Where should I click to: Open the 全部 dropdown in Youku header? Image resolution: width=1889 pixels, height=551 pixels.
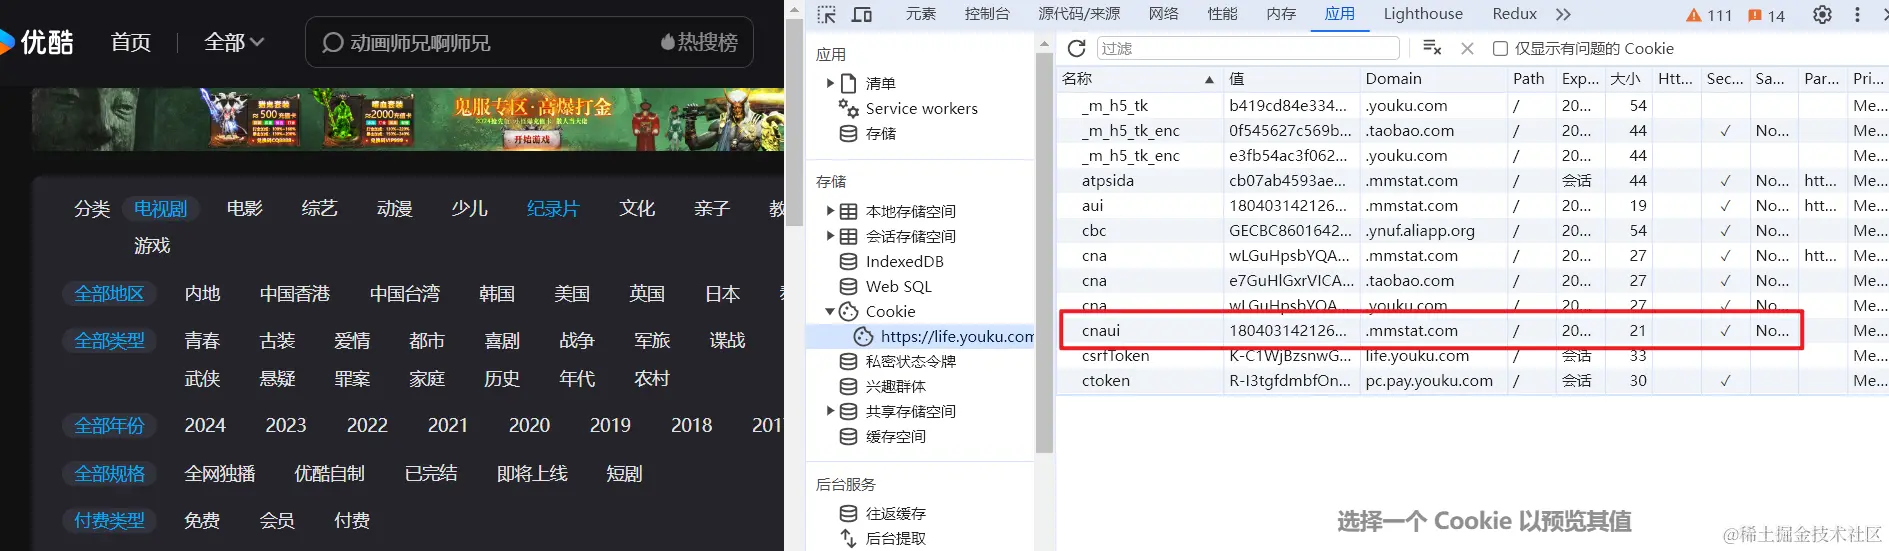(234, 42)
